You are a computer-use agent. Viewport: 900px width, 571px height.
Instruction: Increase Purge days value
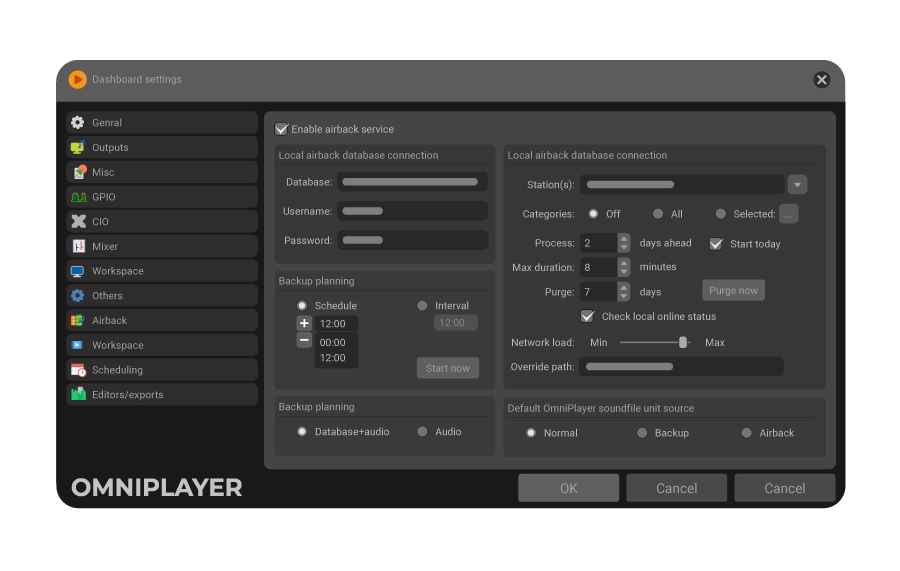pos(624,287)
